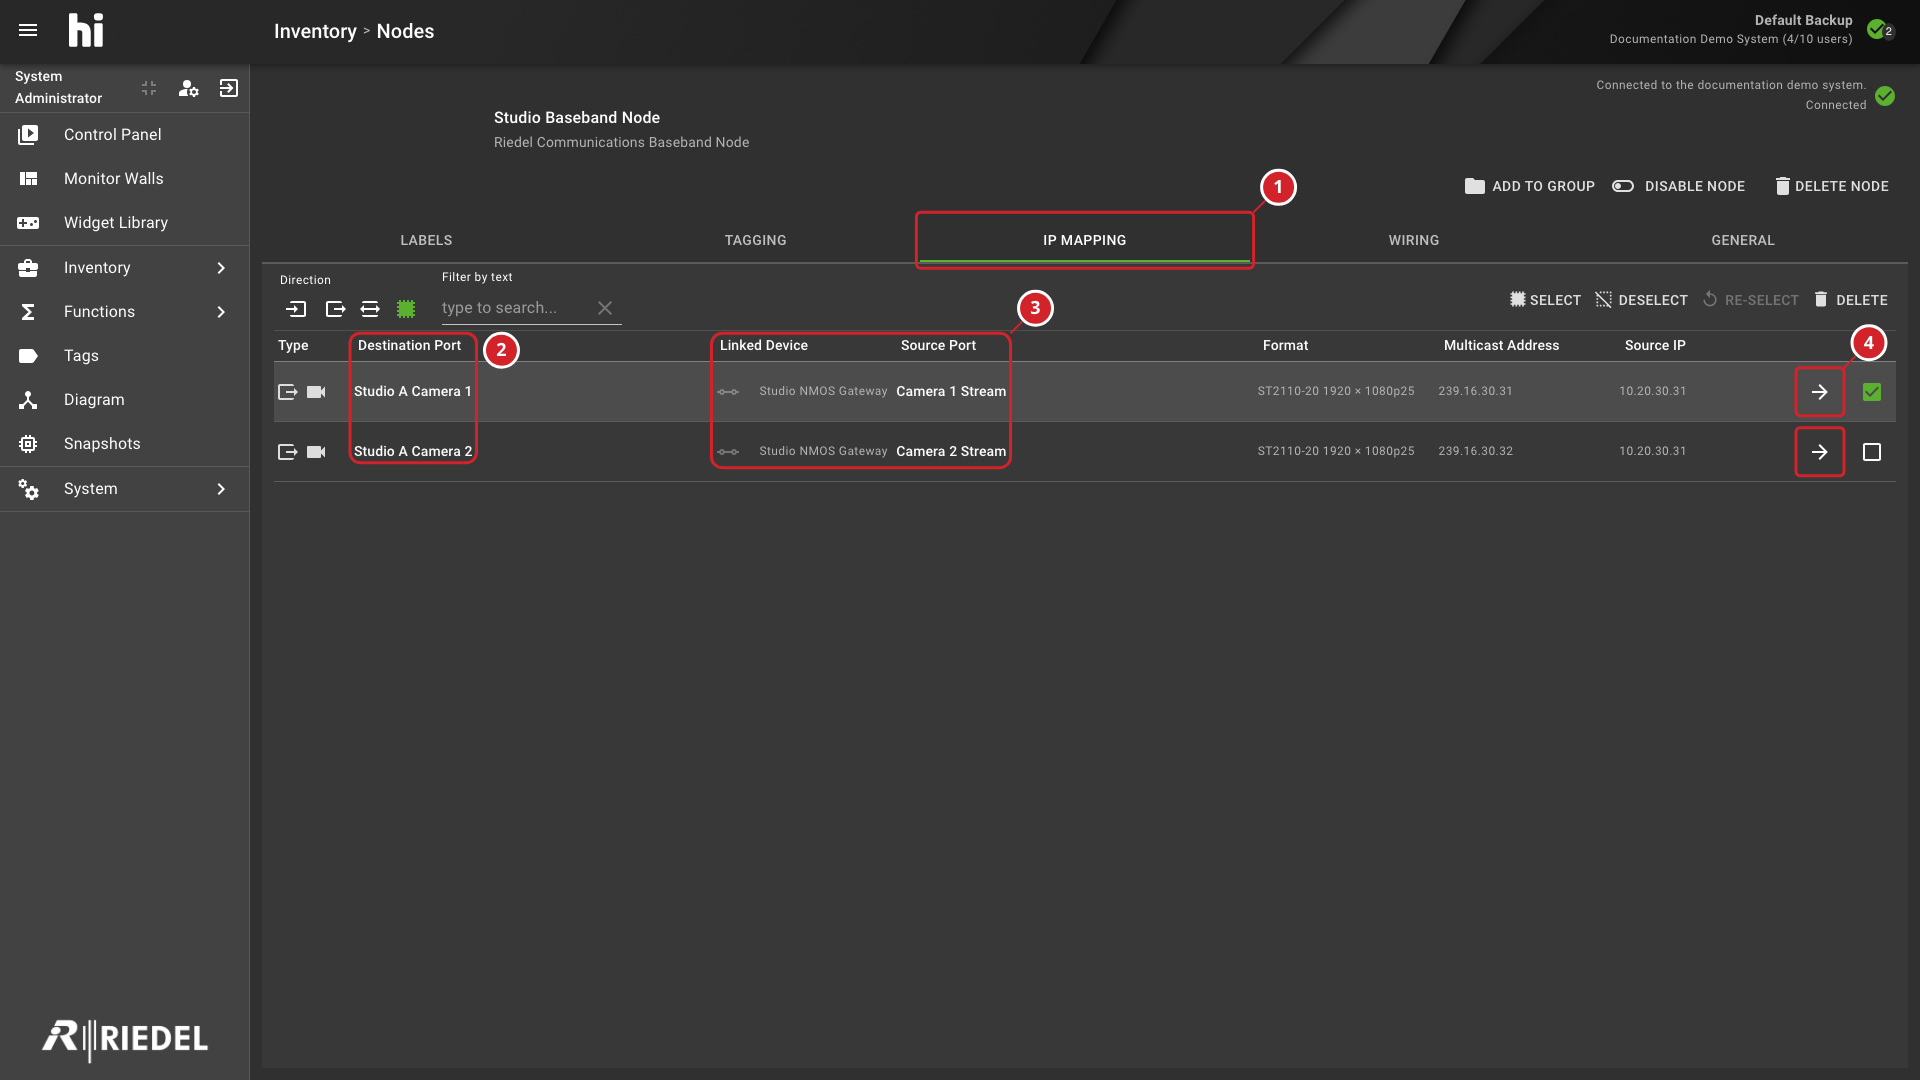The width and height of the screenshot is (1920, 1080).
Task: Open Widget Library
Action: click(x=125, y=222)
